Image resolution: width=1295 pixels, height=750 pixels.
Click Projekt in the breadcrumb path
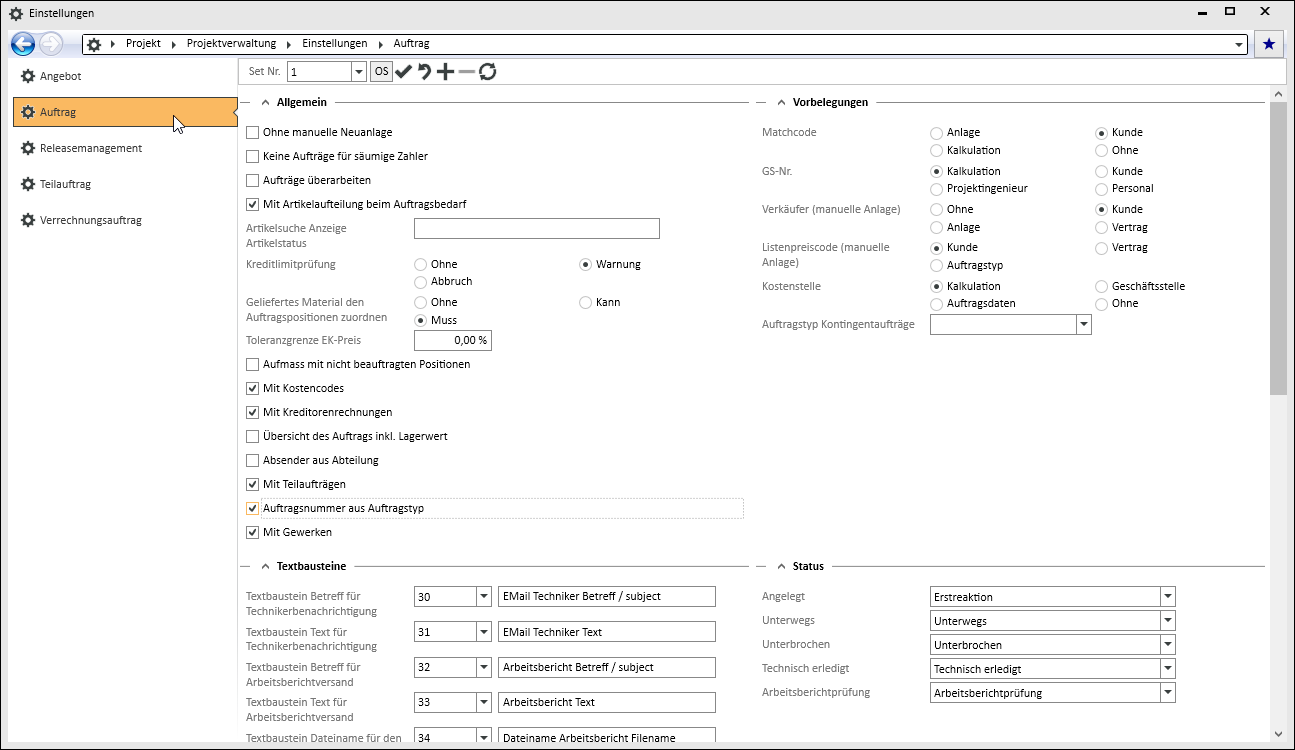[x=143, y=44]
